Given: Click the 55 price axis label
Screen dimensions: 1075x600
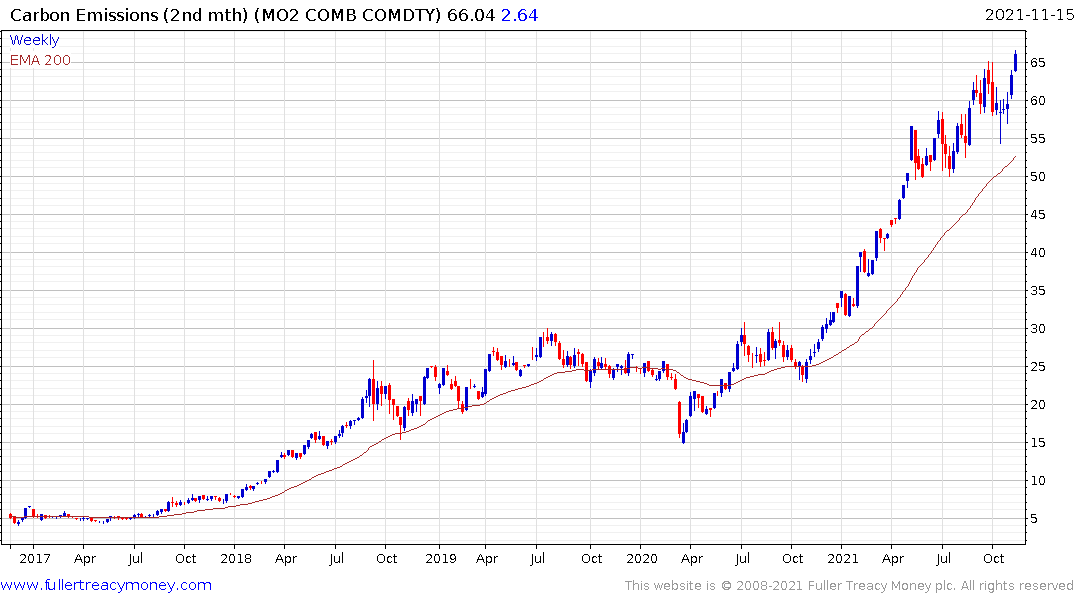Looking at the screenshot, I should pyautogui.click(x=1037, y=139).
